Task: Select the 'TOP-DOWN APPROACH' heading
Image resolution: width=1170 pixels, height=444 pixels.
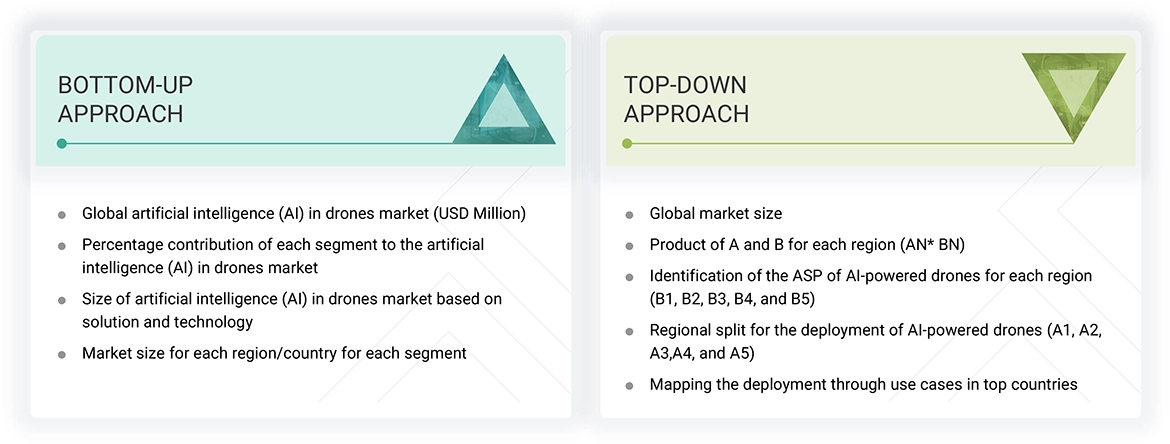Action: [686, 99]
